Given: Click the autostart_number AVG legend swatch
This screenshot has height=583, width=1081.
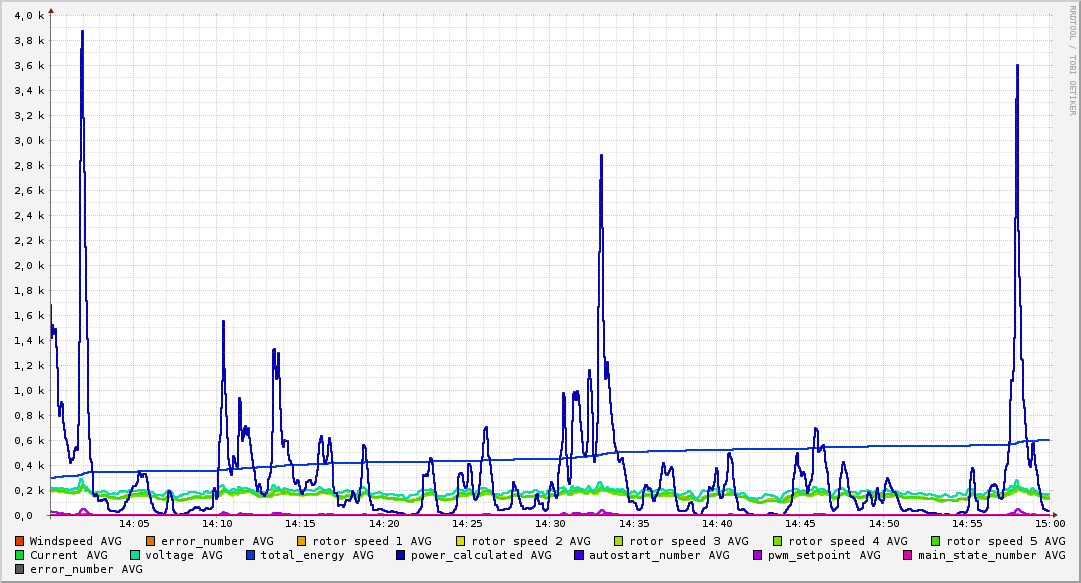Looking at the screenshot, I should 579,555.
